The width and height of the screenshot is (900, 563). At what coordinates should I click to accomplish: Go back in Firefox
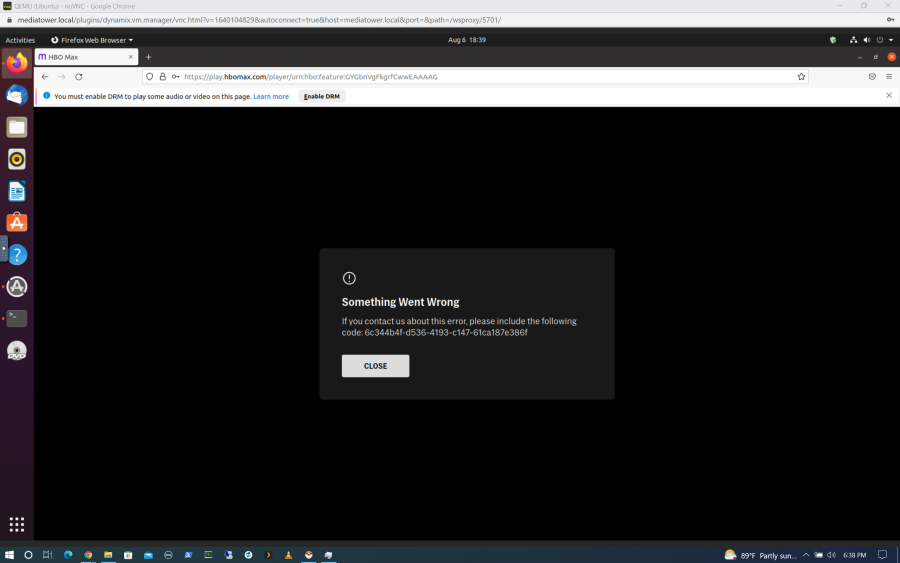coord(45,77)
